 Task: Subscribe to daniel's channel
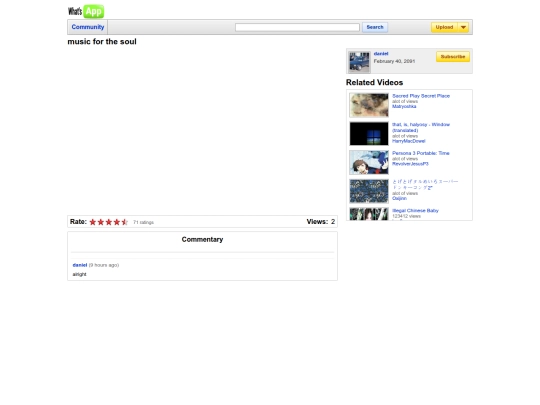click(x=453, y=56)
